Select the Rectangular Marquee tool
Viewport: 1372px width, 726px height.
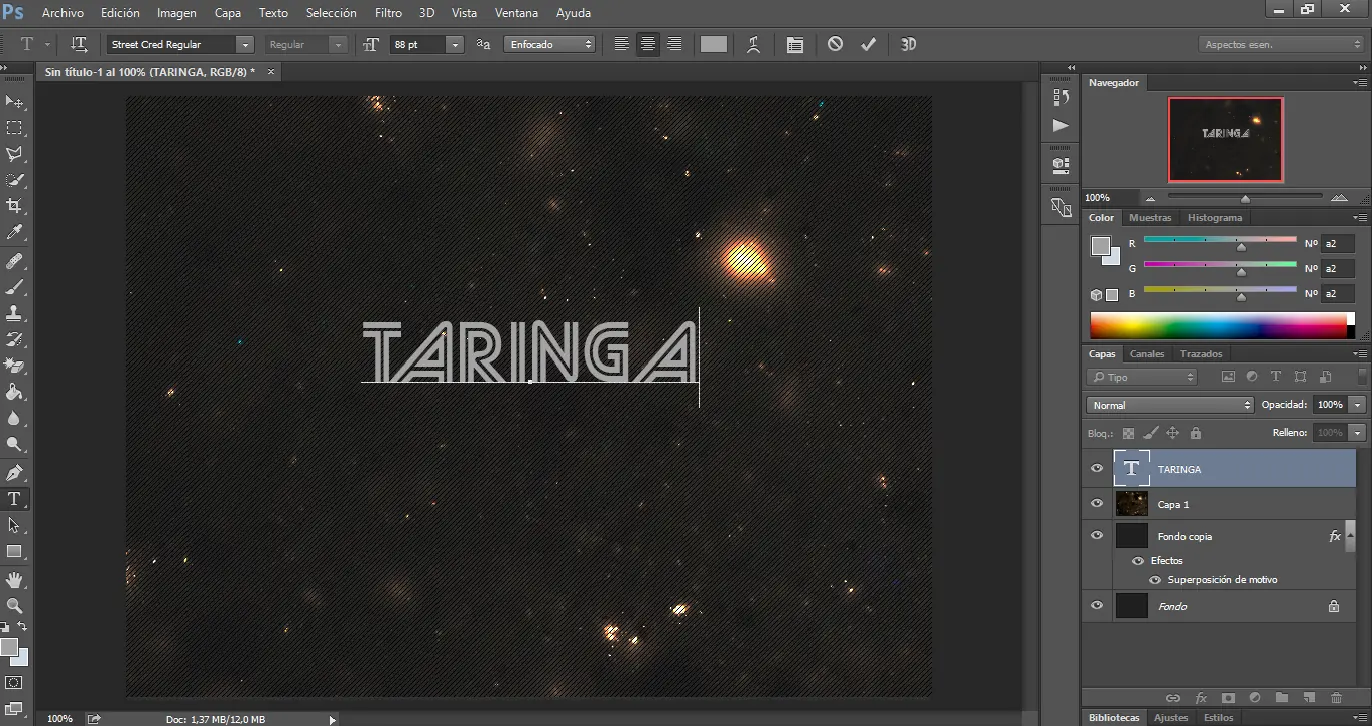14,128
